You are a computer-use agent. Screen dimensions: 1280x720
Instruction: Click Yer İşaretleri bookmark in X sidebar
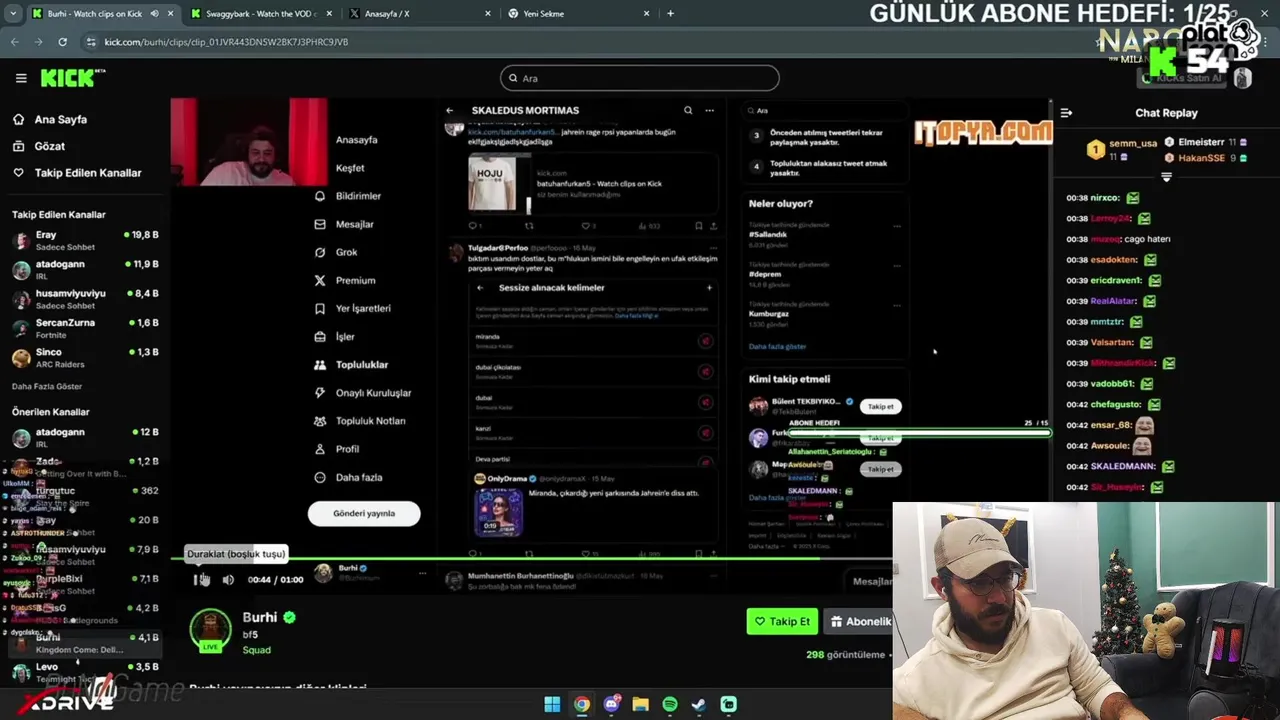(320, 308)
